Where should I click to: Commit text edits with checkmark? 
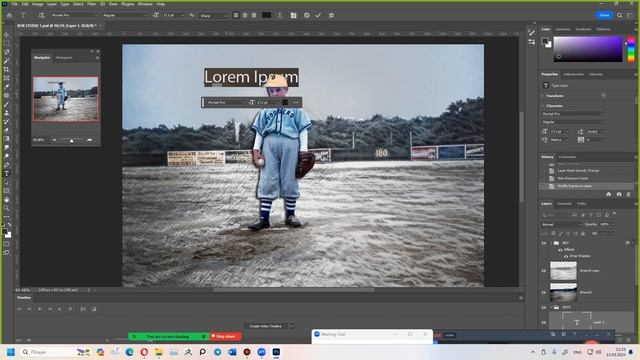318,16
